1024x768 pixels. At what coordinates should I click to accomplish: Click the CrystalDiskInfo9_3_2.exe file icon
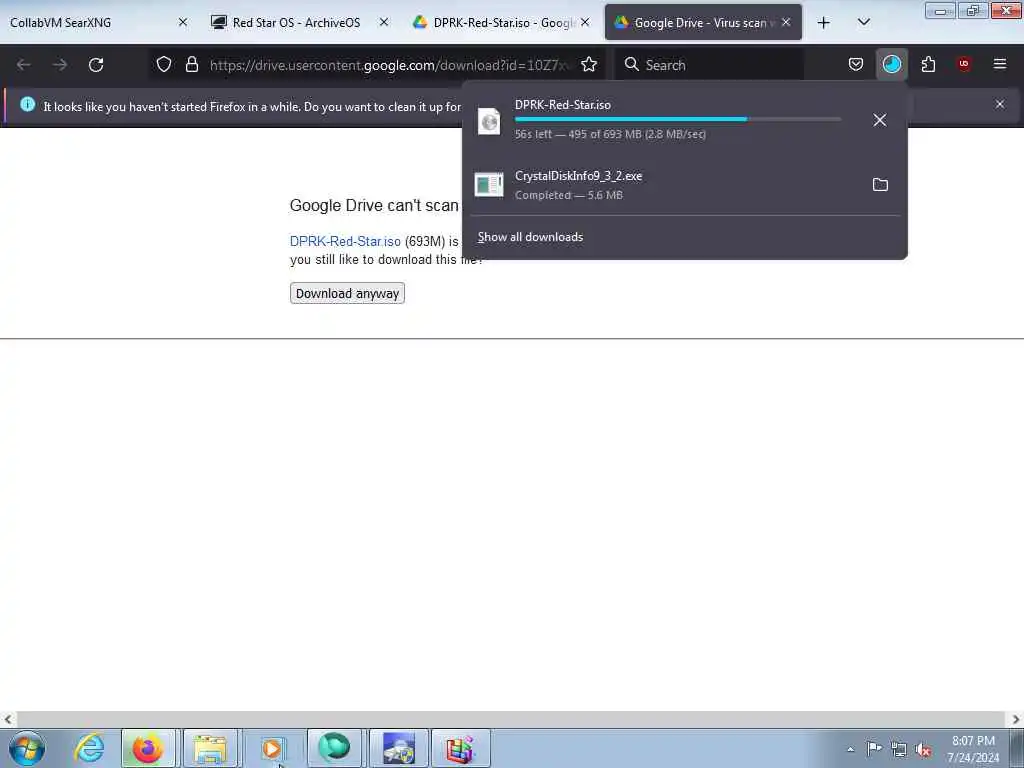click(489, 185)
